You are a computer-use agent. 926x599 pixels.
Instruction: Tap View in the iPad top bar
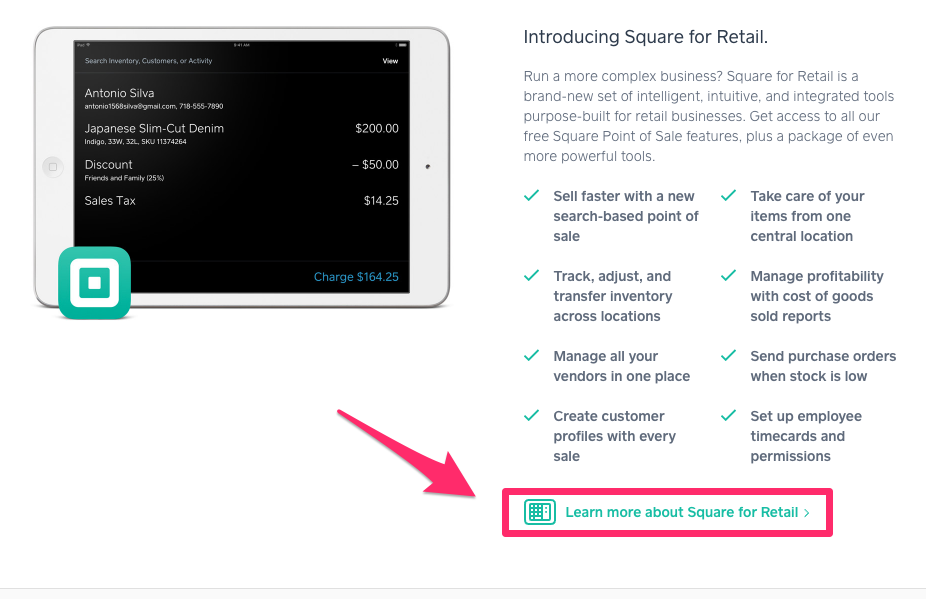(390, 61)
